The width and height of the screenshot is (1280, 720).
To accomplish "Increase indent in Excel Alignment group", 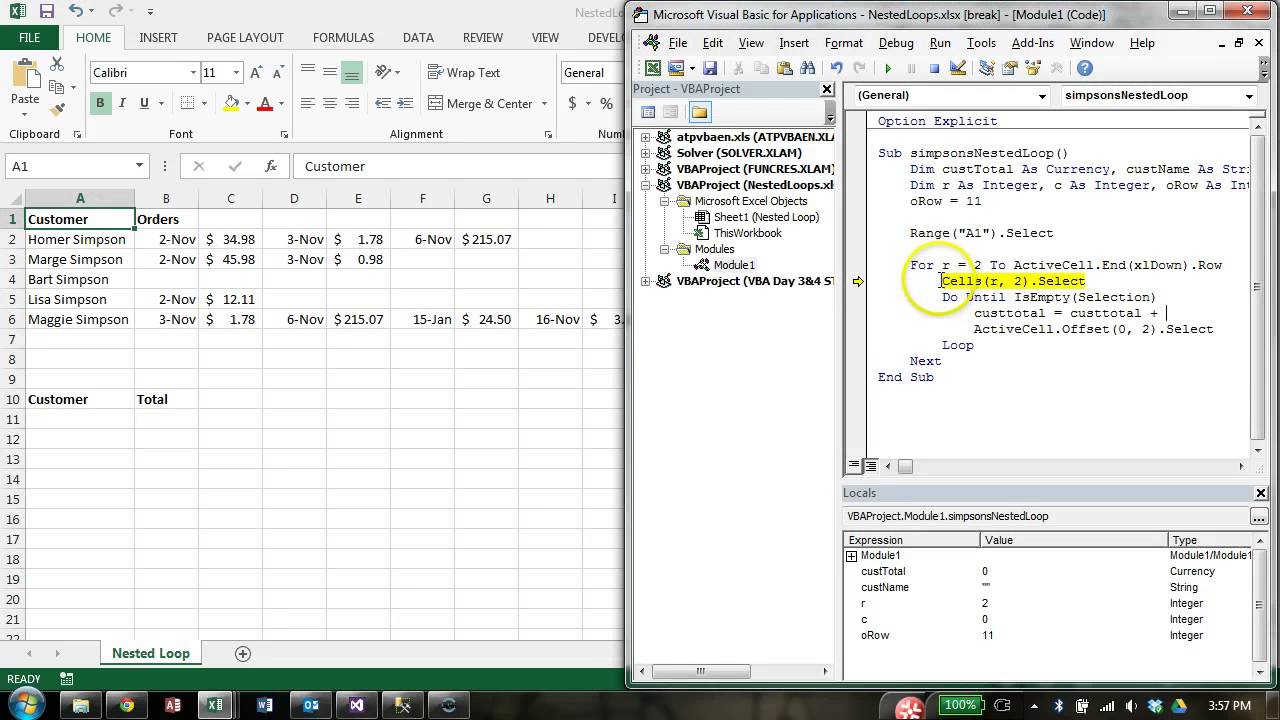I will (x=407, y=103).
